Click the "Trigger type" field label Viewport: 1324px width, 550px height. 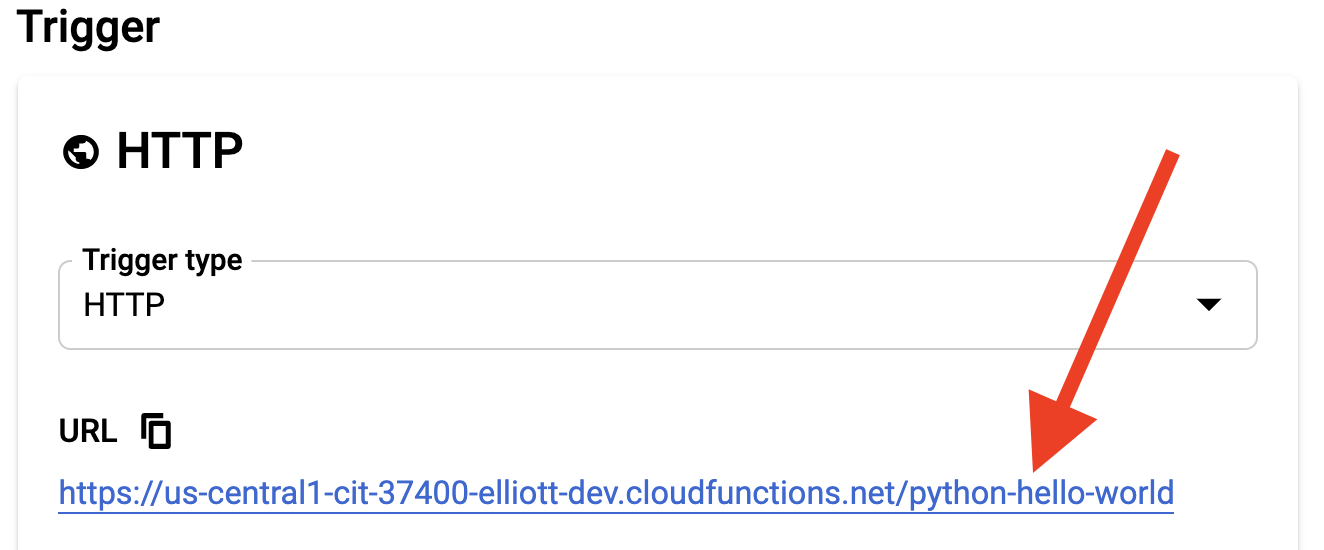[x=162, y=261]
